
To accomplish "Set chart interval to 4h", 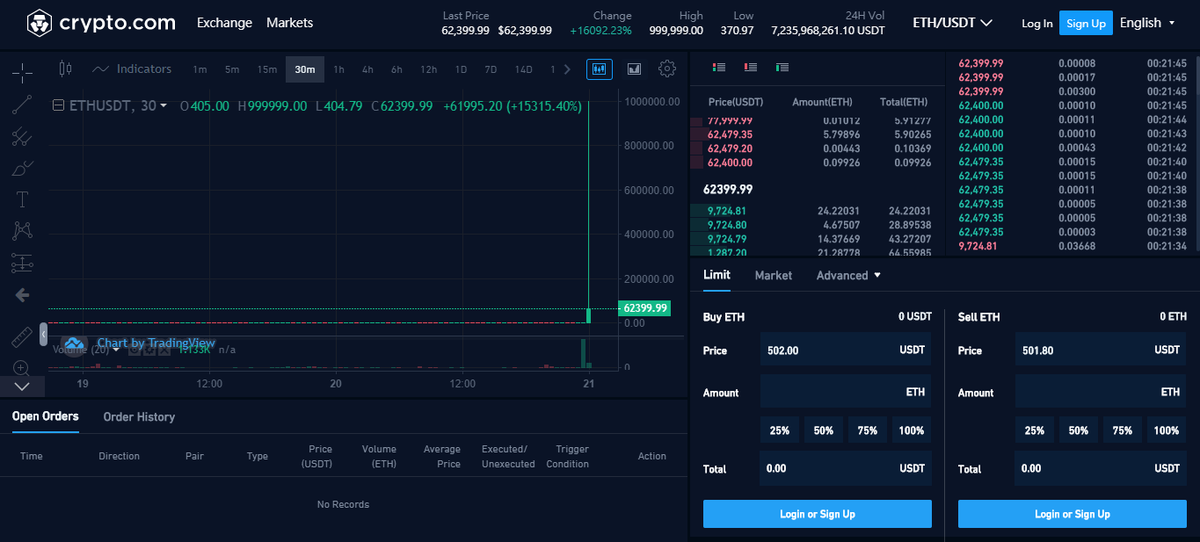I will pyautogui.click(x=368, y=69).
